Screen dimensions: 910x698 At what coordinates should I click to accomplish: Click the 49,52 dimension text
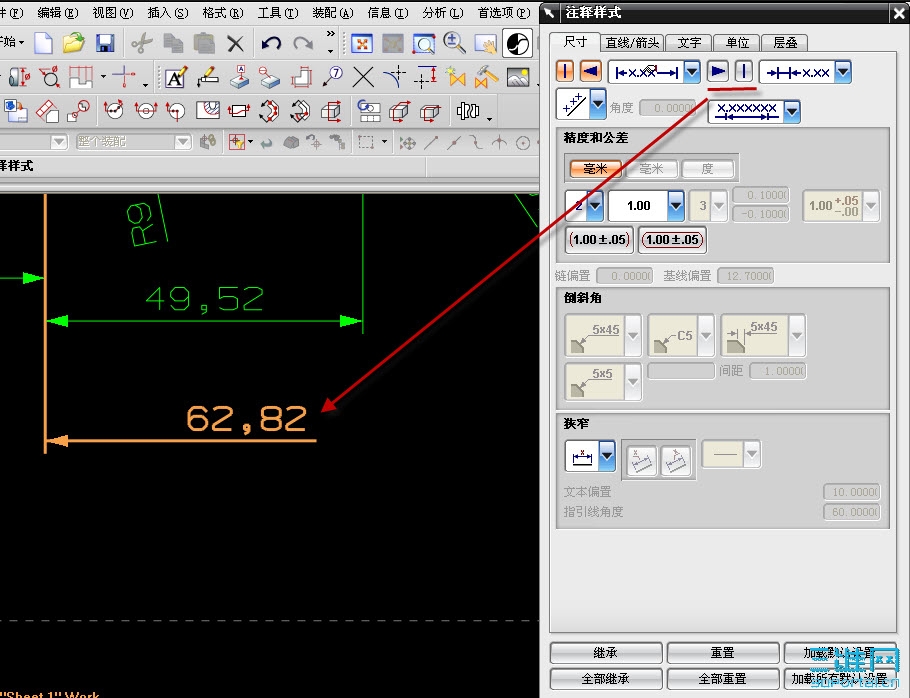tap(204, 299)
